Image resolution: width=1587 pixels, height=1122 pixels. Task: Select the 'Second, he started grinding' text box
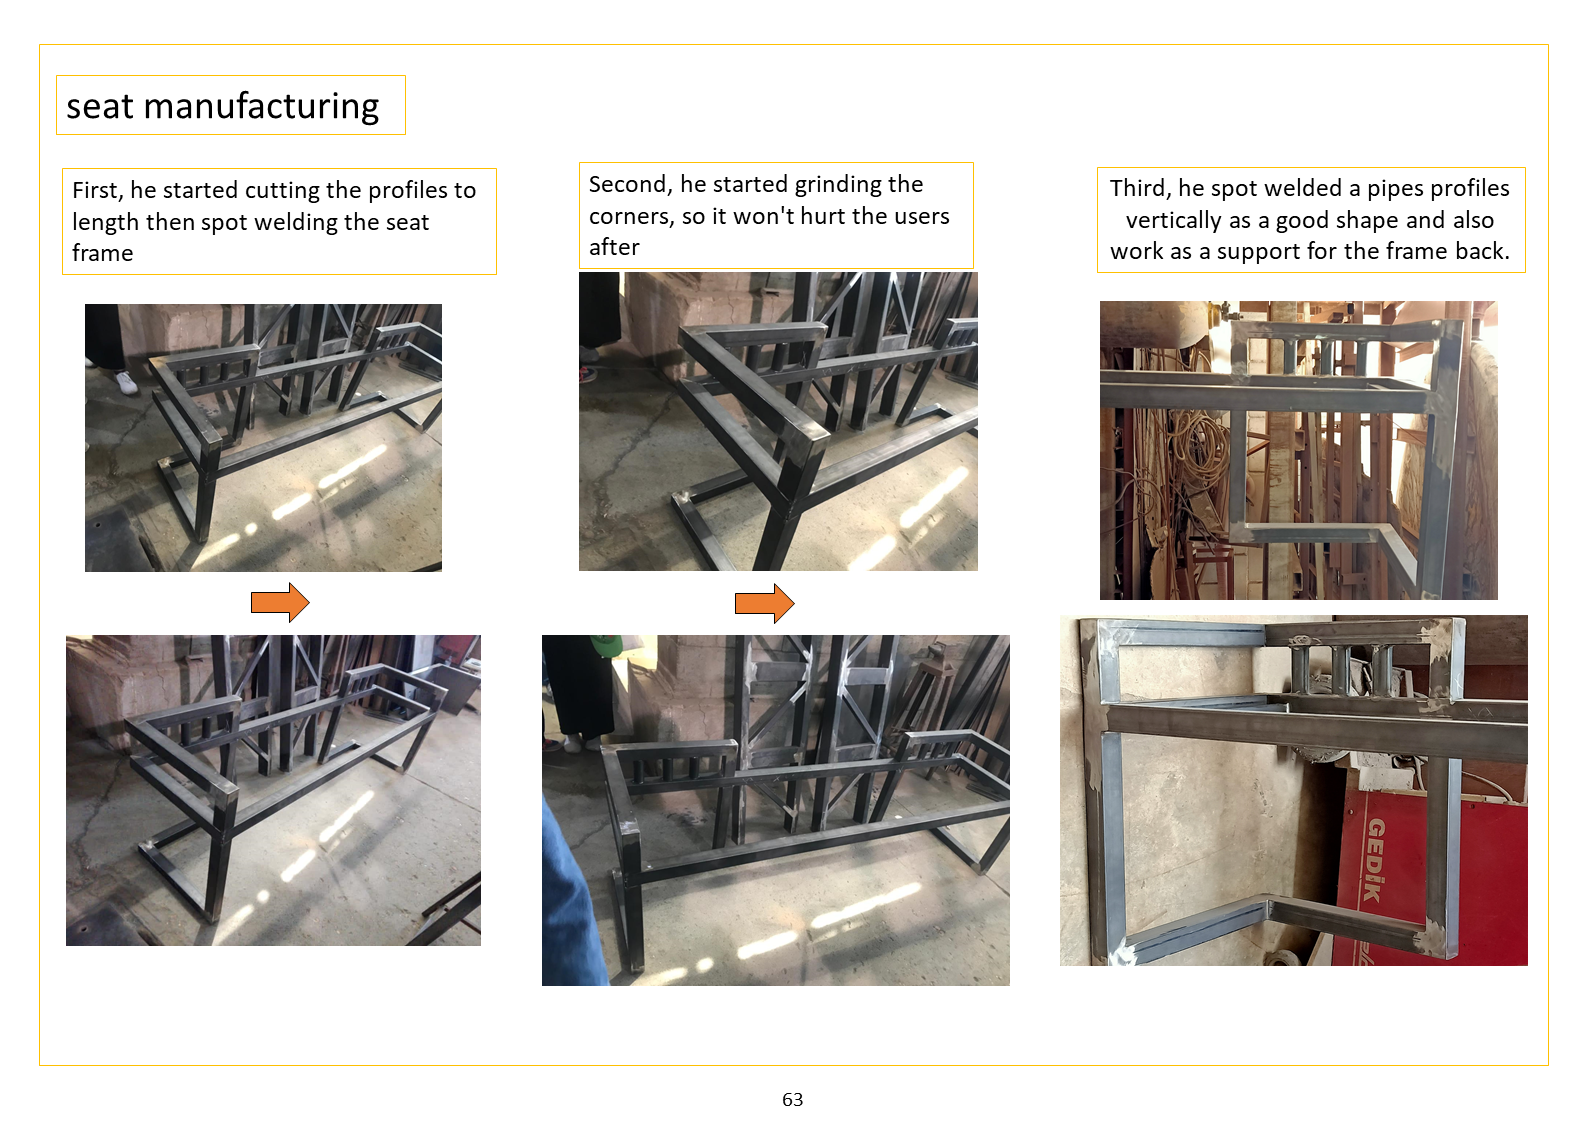point(776,215)
